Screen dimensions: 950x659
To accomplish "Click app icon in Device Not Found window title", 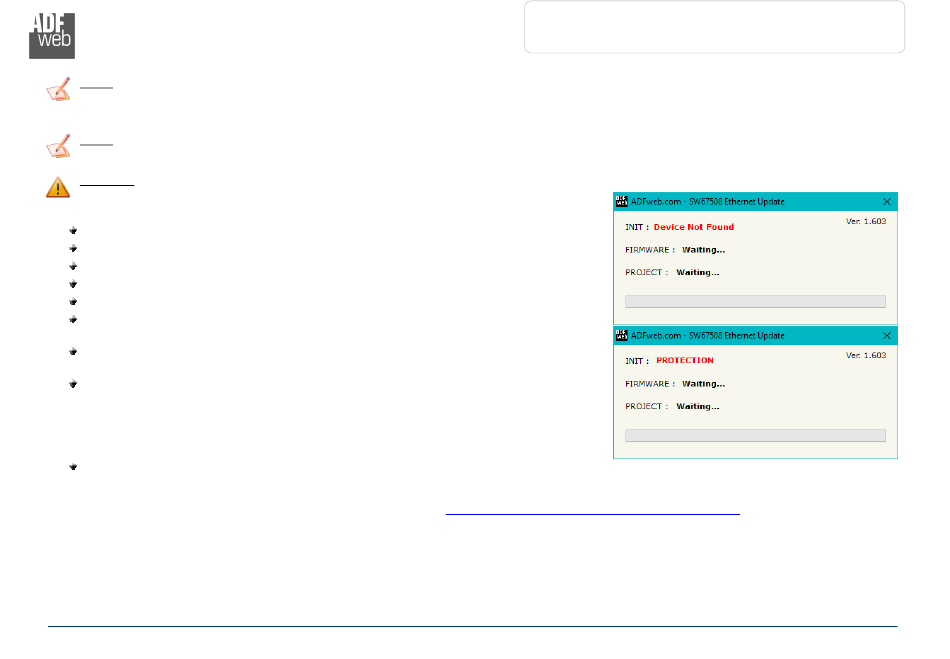I will [622, 202].
